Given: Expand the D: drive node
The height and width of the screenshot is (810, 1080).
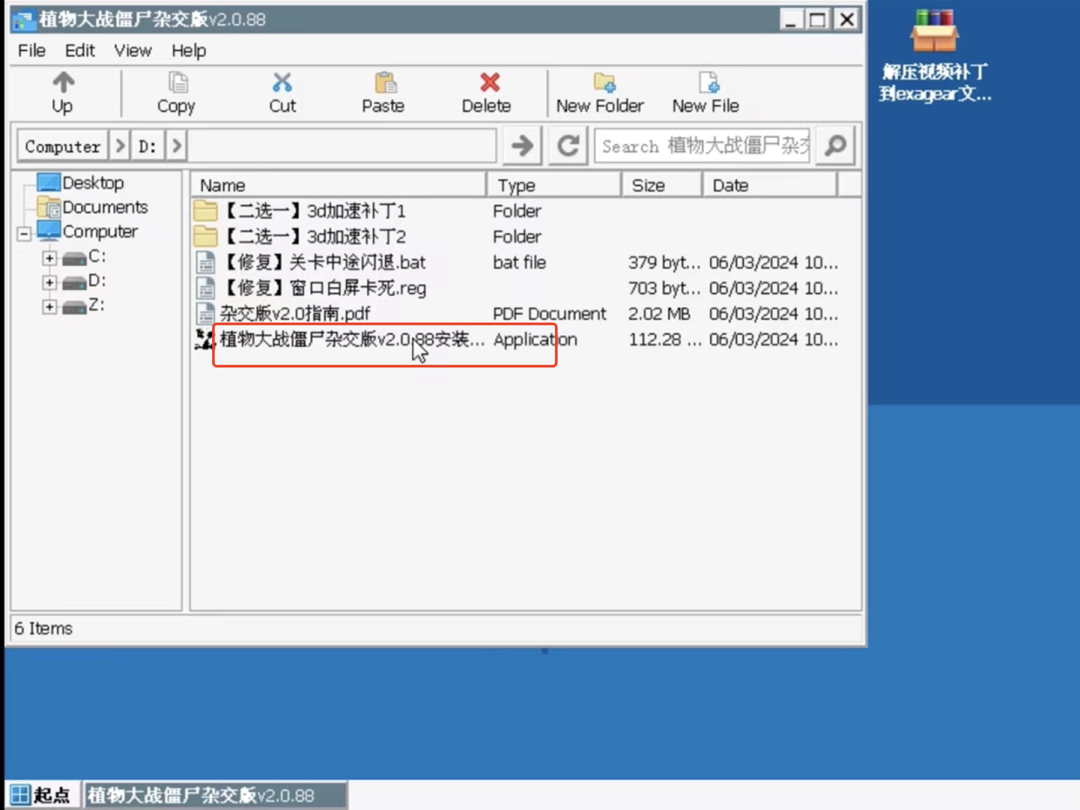Looking at the screenshot, I should click(x=49, y=282).
